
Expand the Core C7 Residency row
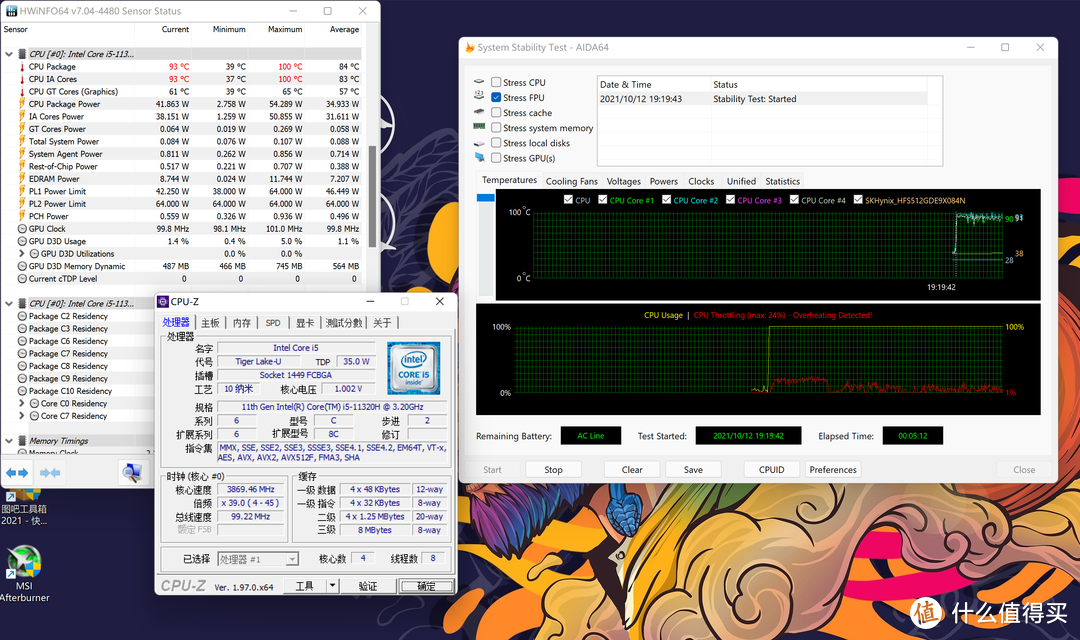(x=21, y=415)
